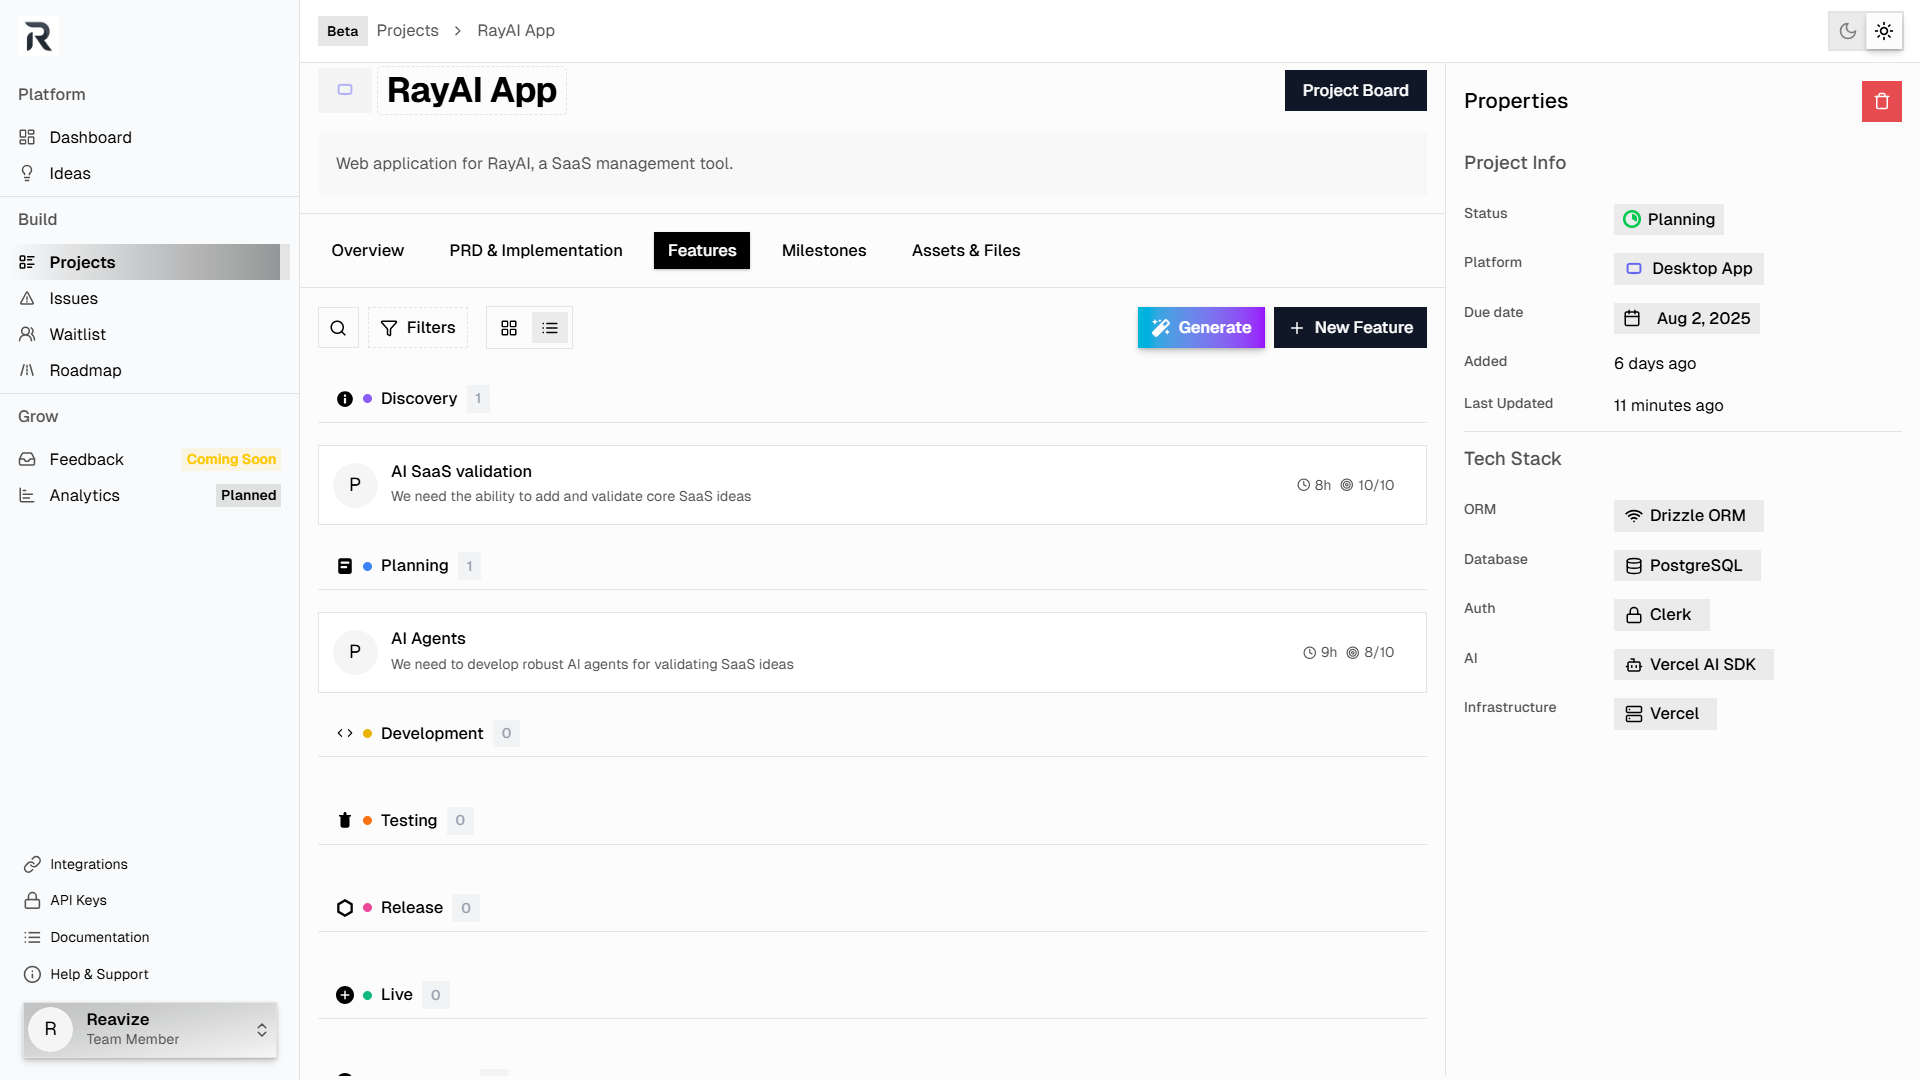The height and width of the screenshot is (1080, 1920).
Task: Open the Assets & Files tab
Action: click(965, 250)
